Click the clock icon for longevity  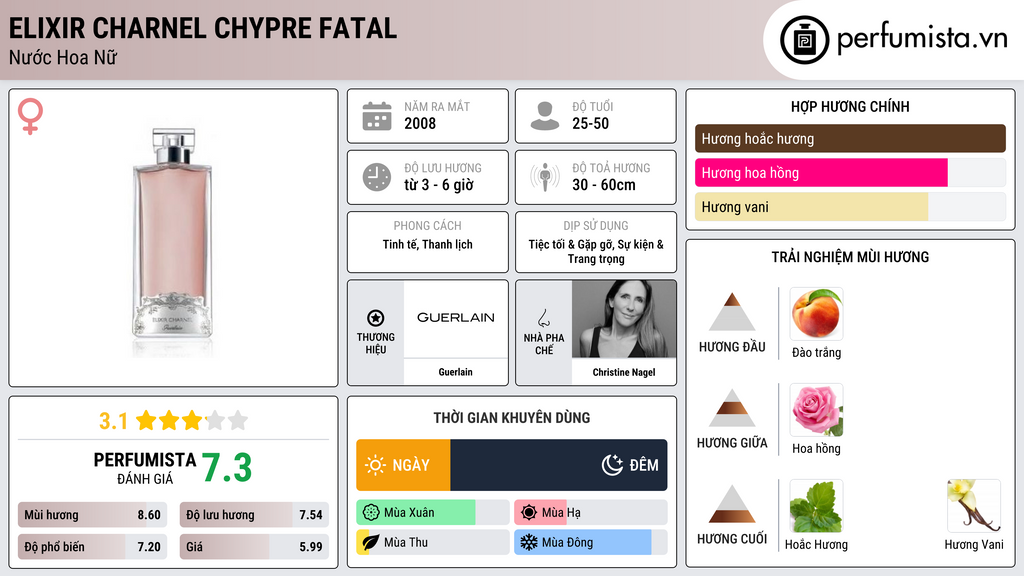point(377,177)
